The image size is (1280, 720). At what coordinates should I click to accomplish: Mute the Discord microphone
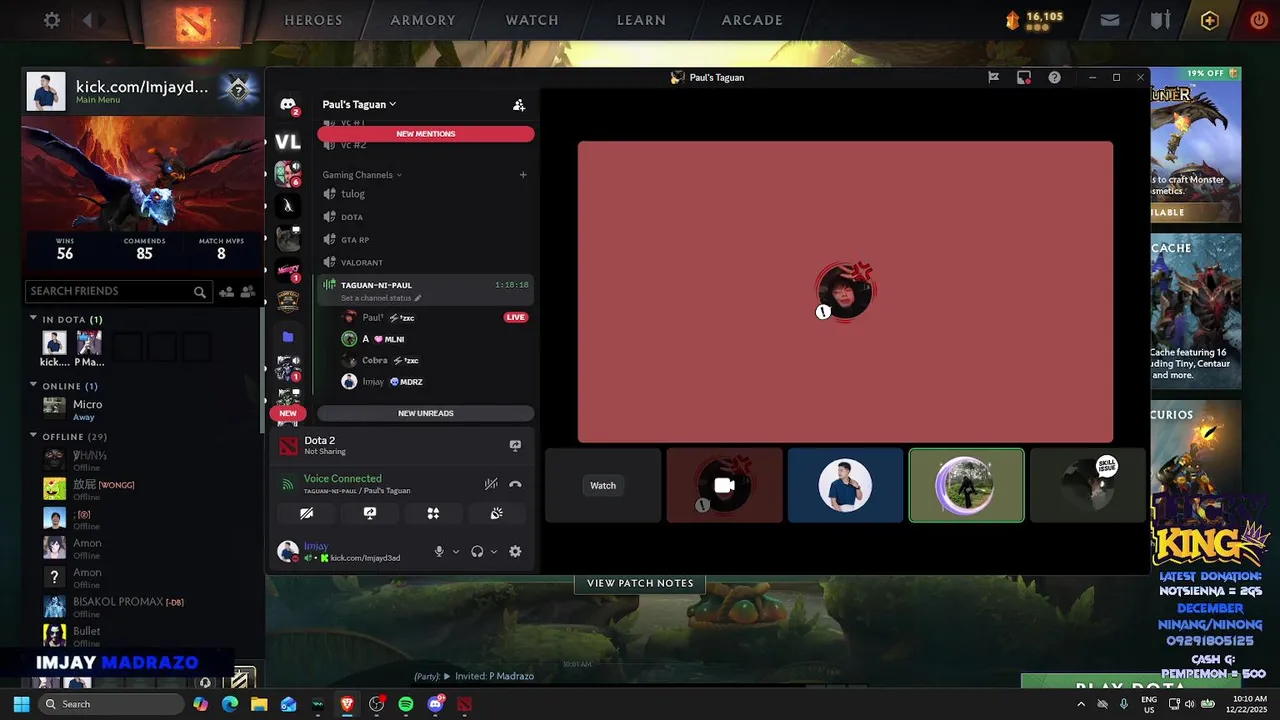[x=438, y=551]
